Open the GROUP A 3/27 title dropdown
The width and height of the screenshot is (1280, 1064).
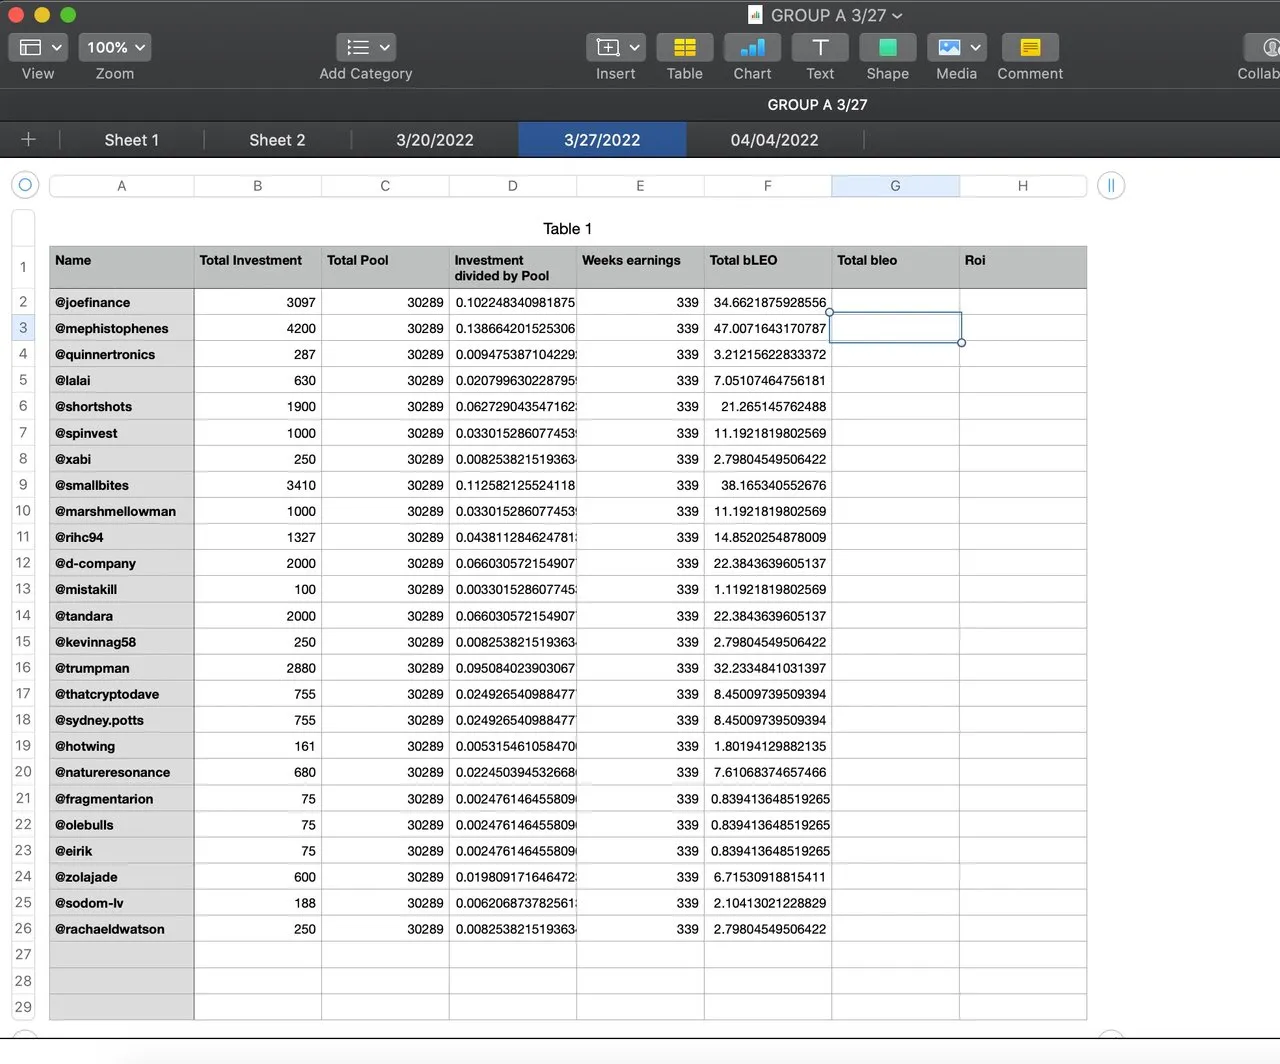896,15
